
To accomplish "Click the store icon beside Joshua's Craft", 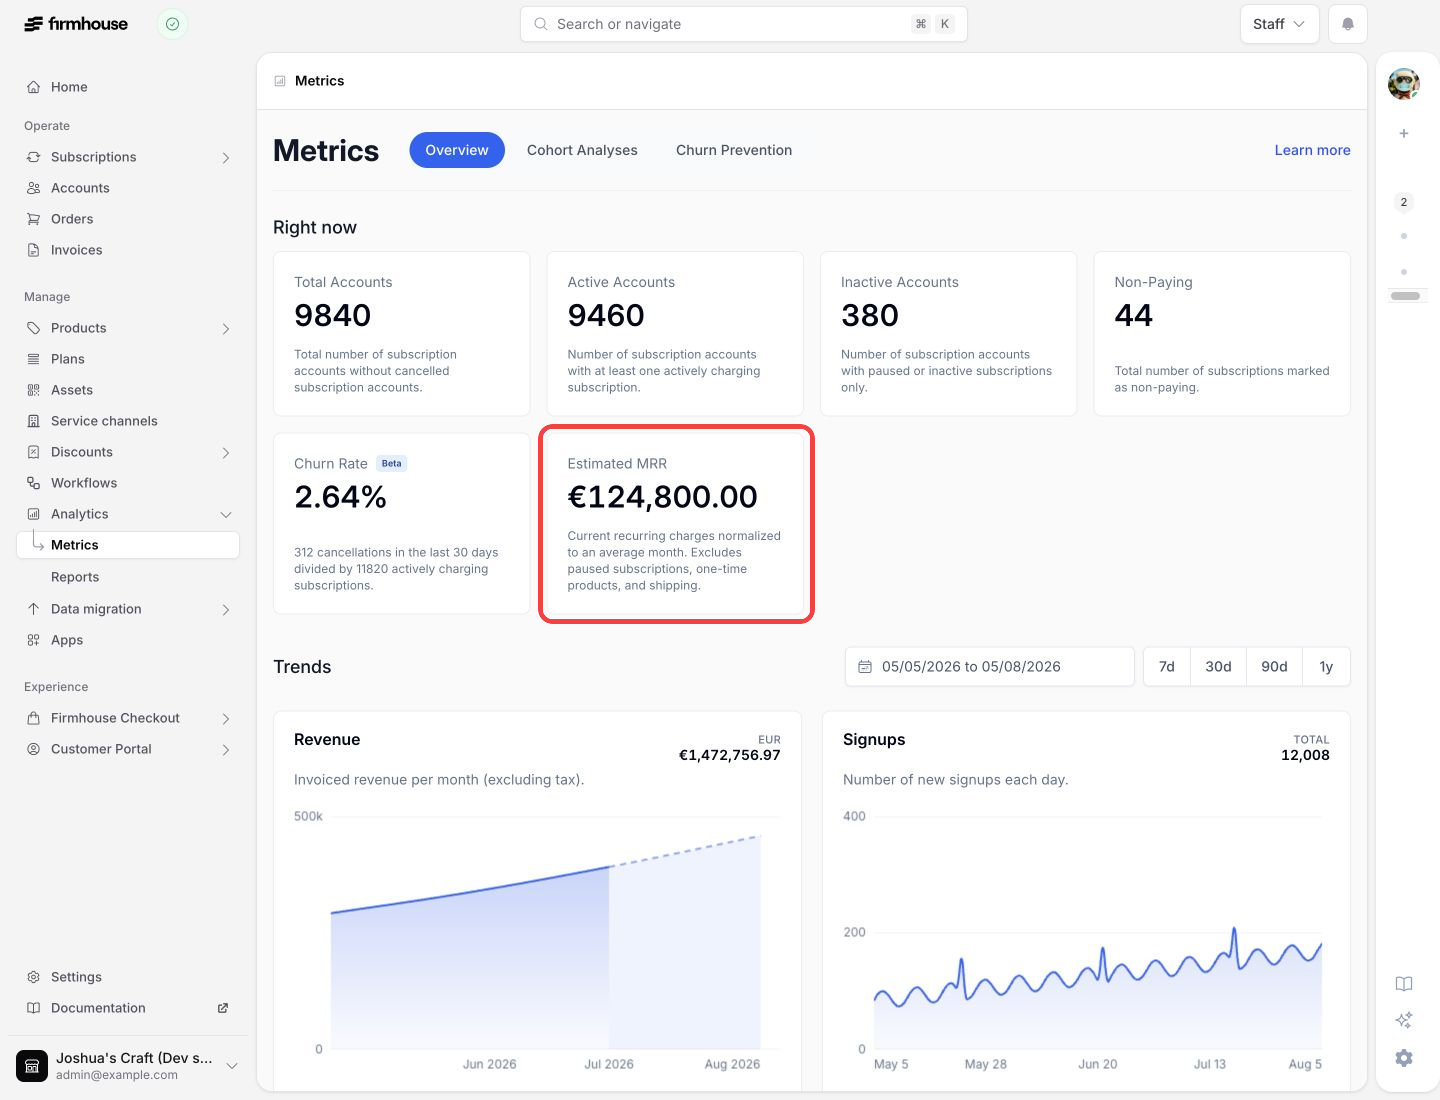I will point(32,1066).
